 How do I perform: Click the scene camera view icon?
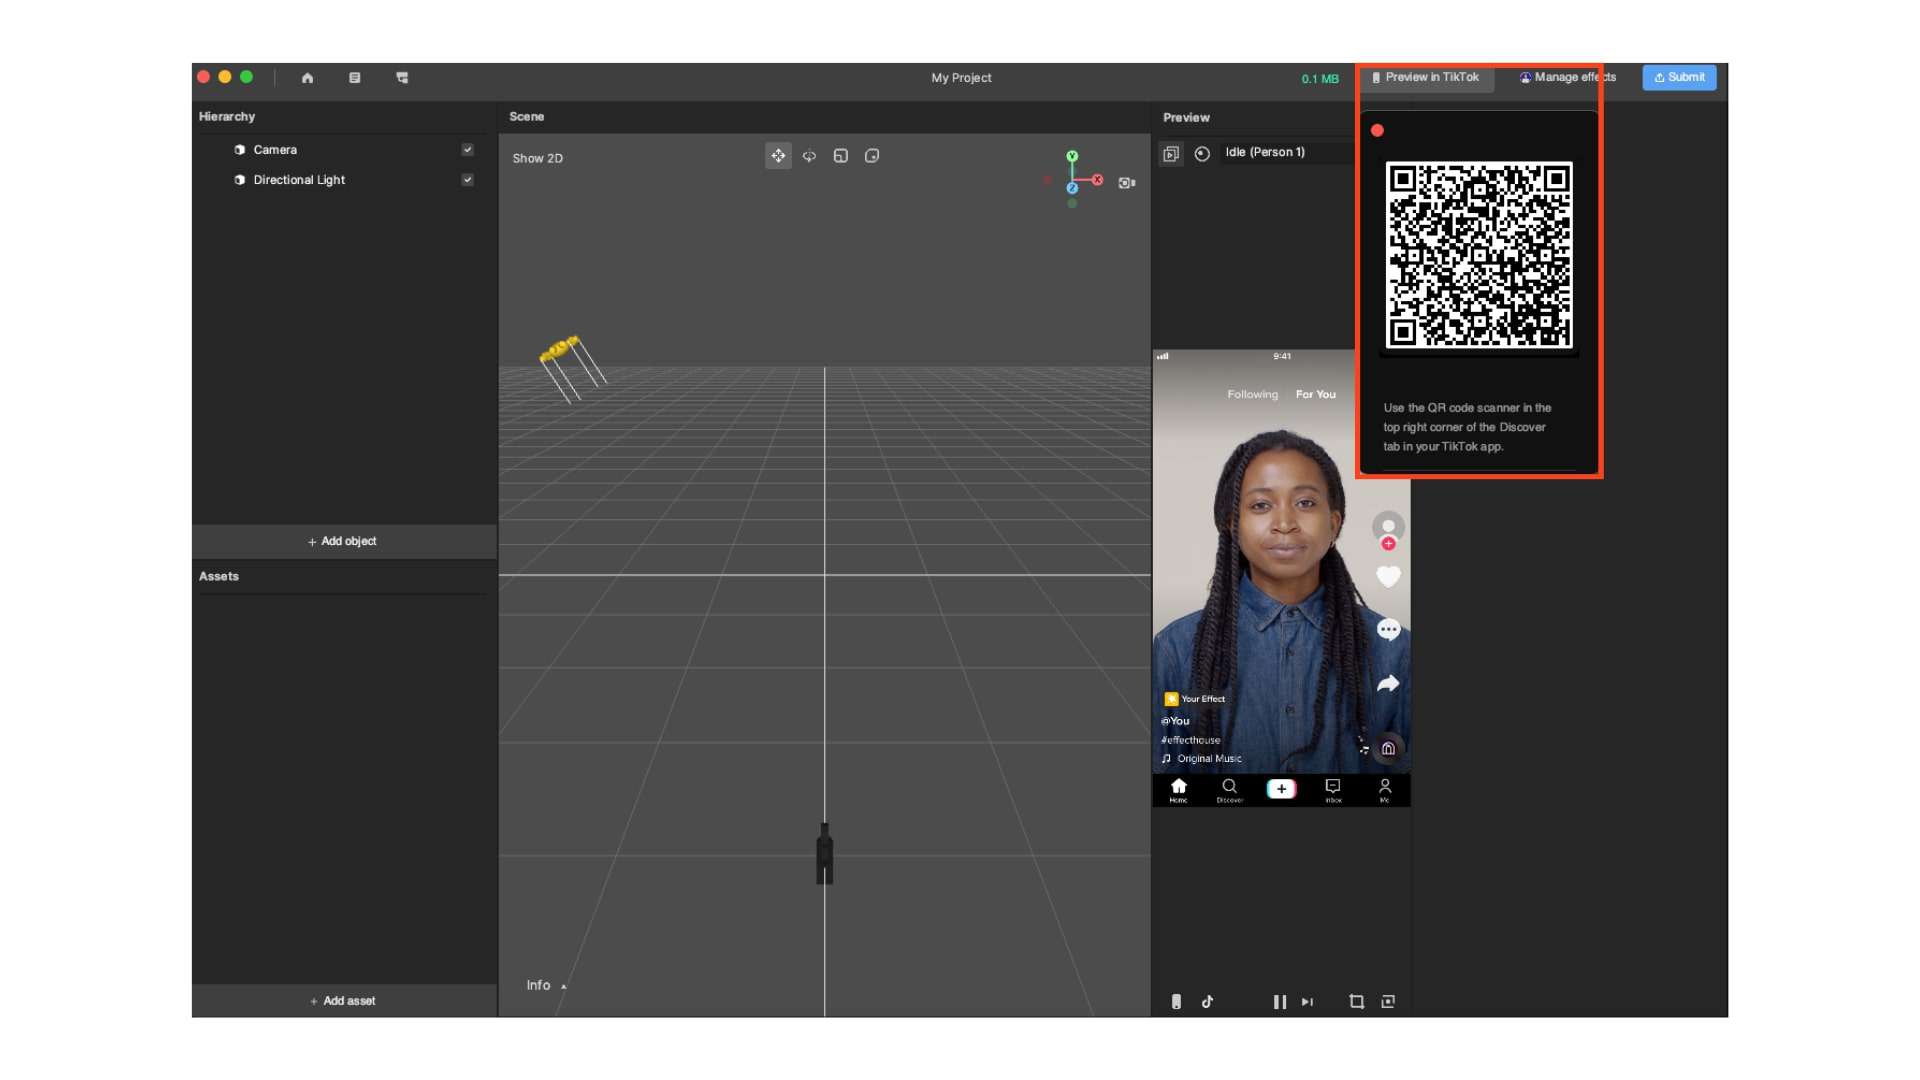[1127, 183]
